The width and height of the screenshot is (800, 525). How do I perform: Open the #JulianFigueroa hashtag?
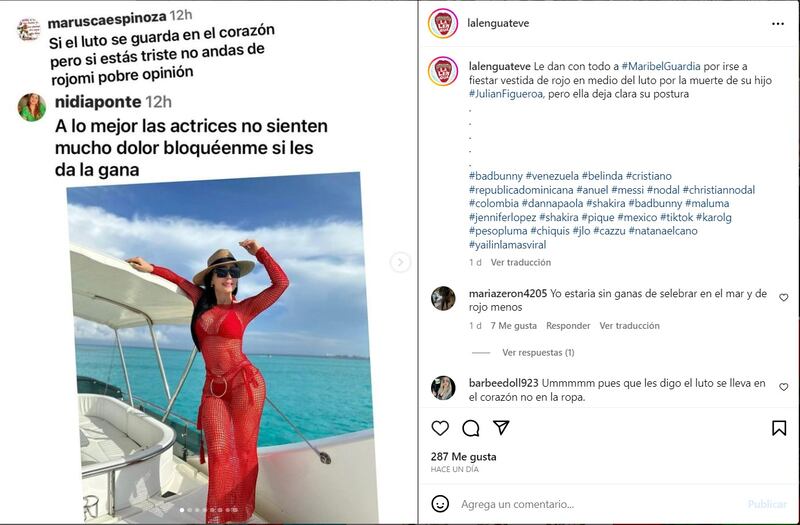[506, 94]
